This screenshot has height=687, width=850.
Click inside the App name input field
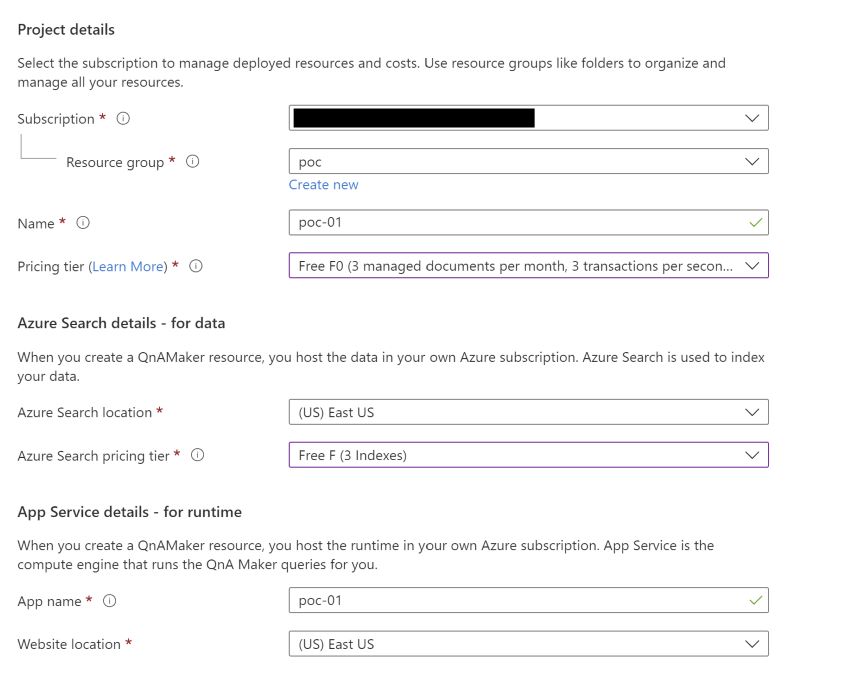click(x=450, y=600)
